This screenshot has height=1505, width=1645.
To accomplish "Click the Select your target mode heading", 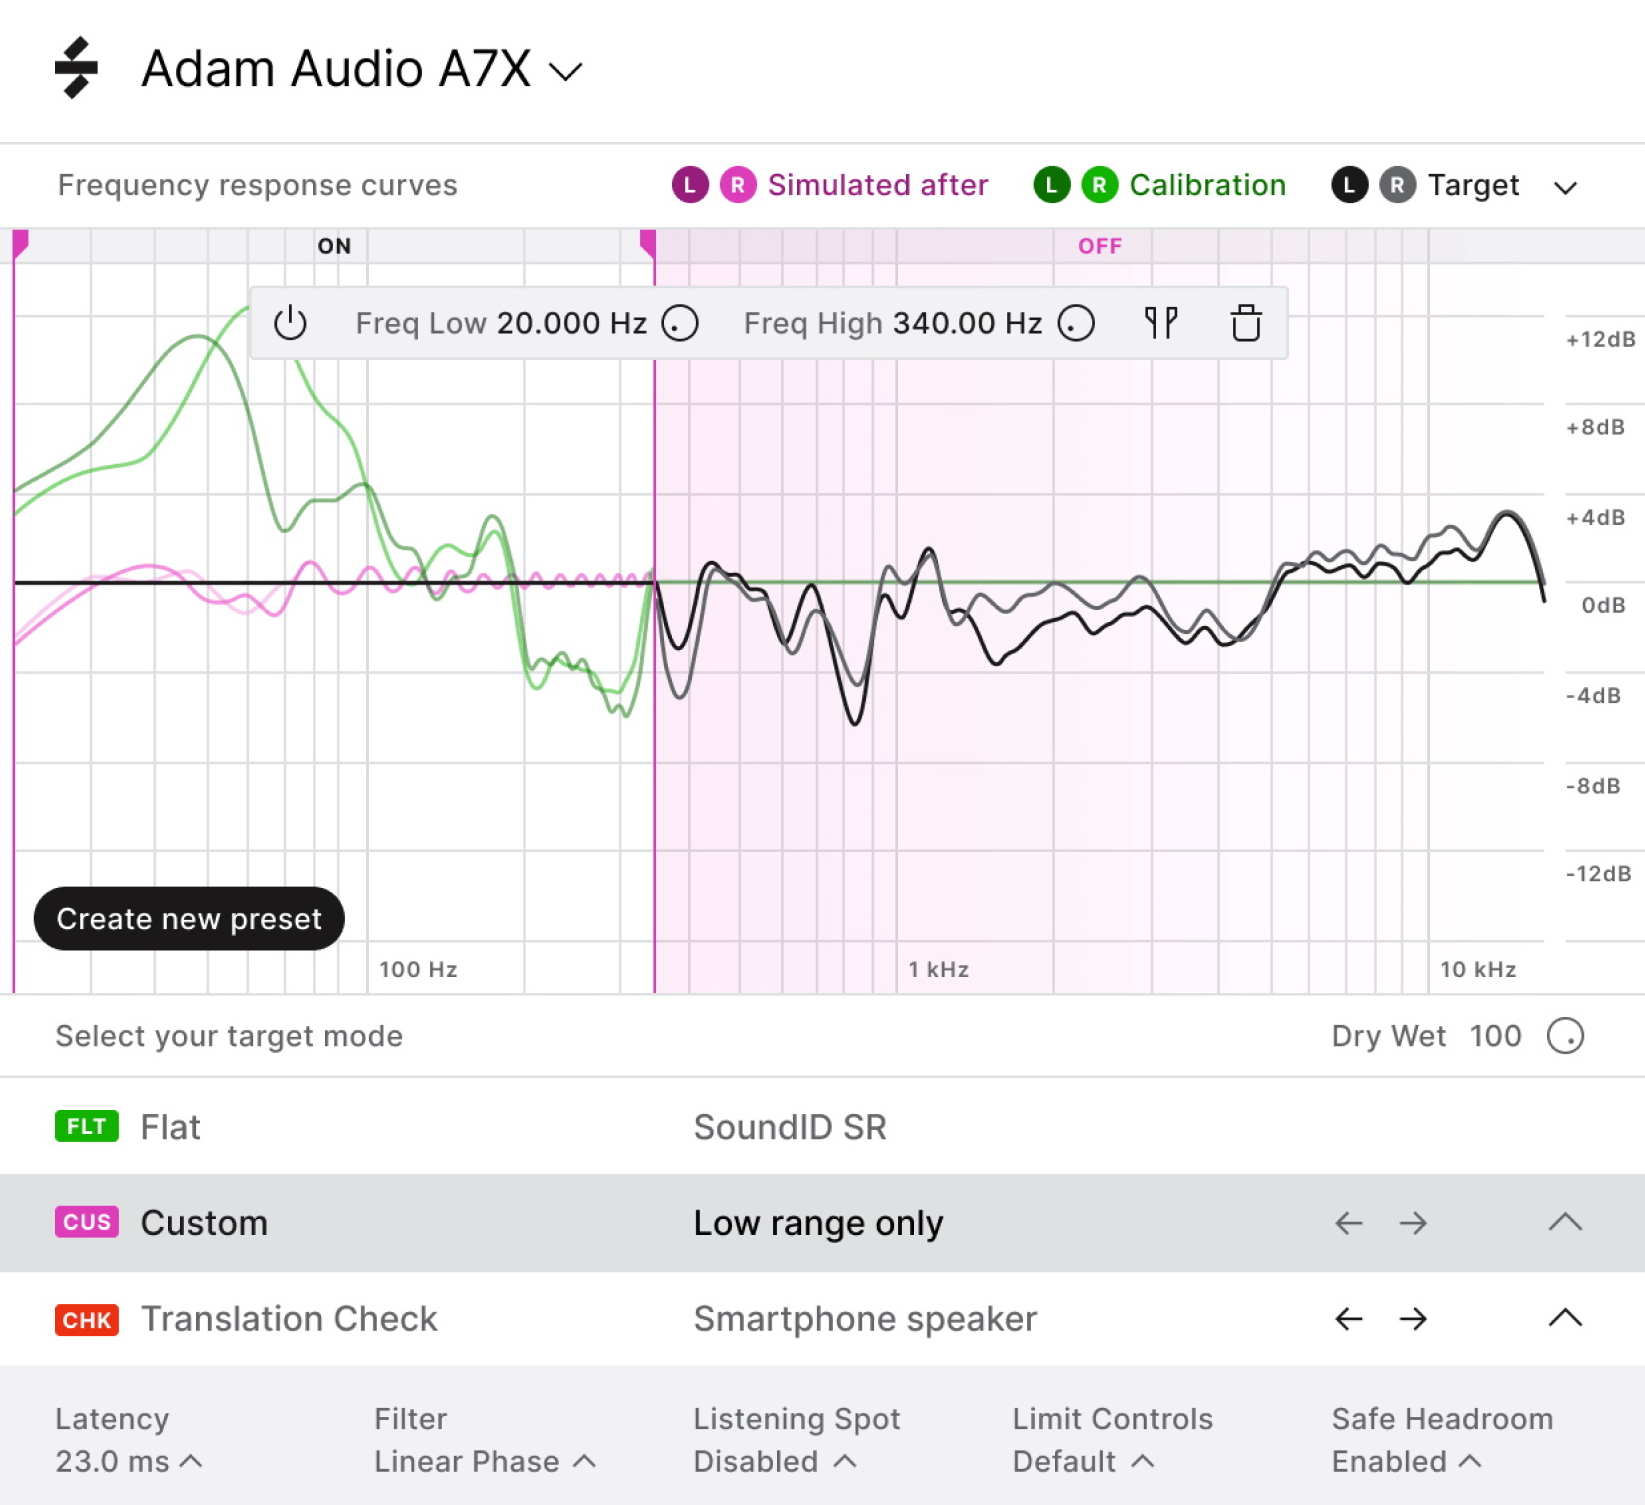I will click(x=229, y=1036).
